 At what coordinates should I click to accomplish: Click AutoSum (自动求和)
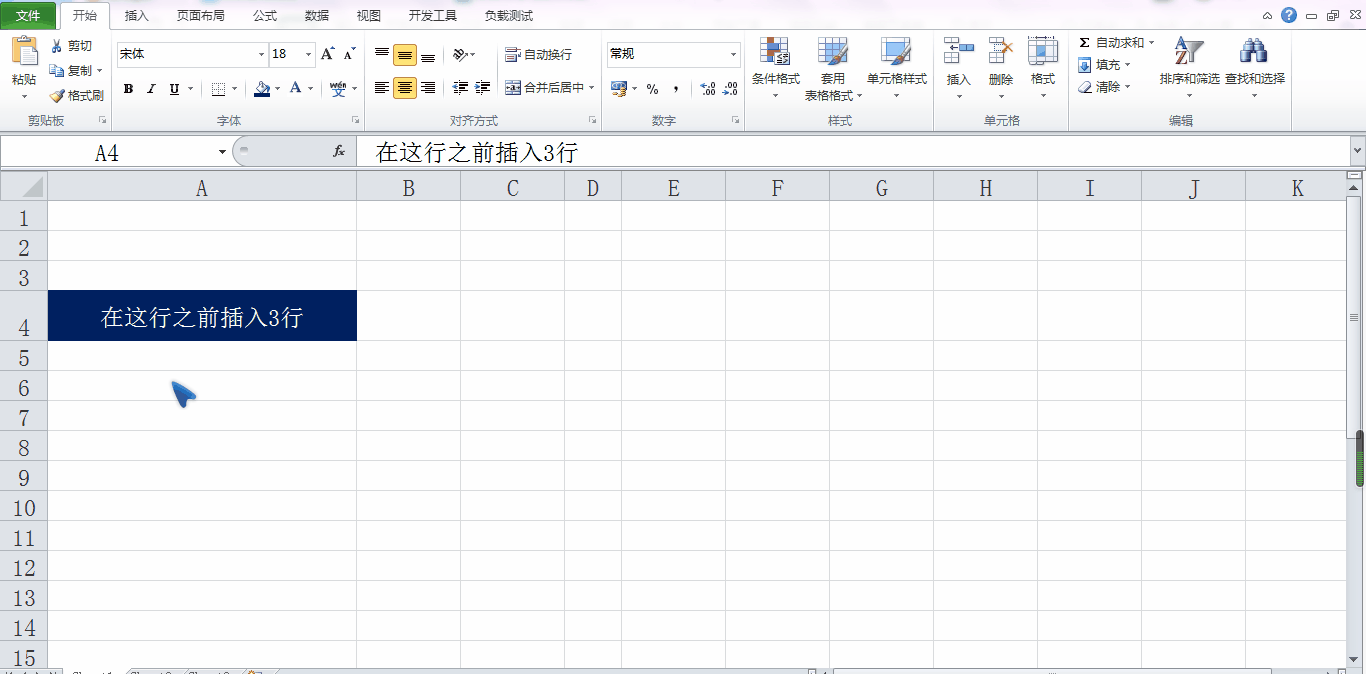click(1116, 43)
